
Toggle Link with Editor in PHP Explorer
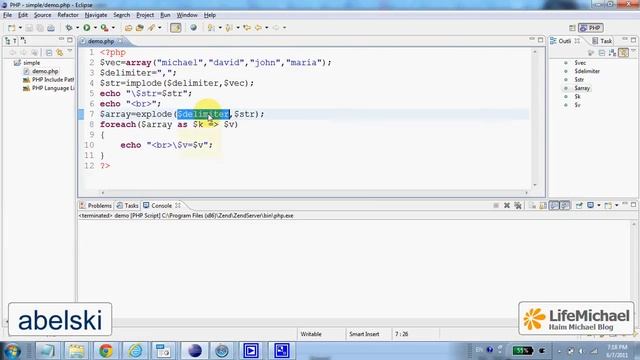pos(60,53)
